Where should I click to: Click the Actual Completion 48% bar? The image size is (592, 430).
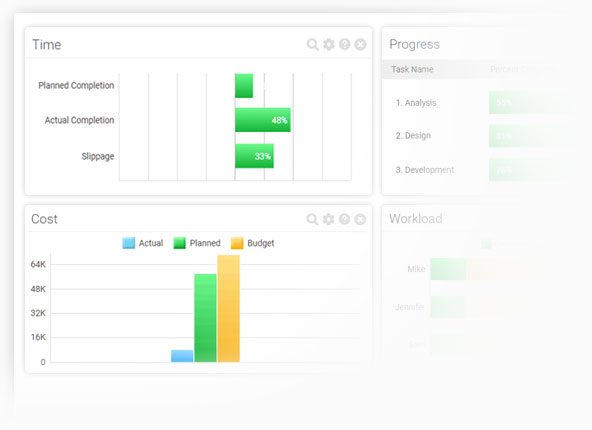click(263, 120)
